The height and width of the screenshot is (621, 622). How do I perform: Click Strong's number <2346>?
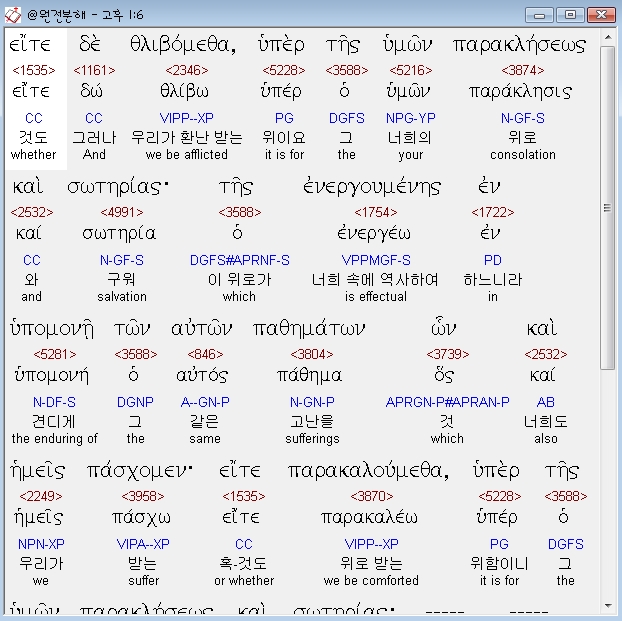(x=187, y=71)
